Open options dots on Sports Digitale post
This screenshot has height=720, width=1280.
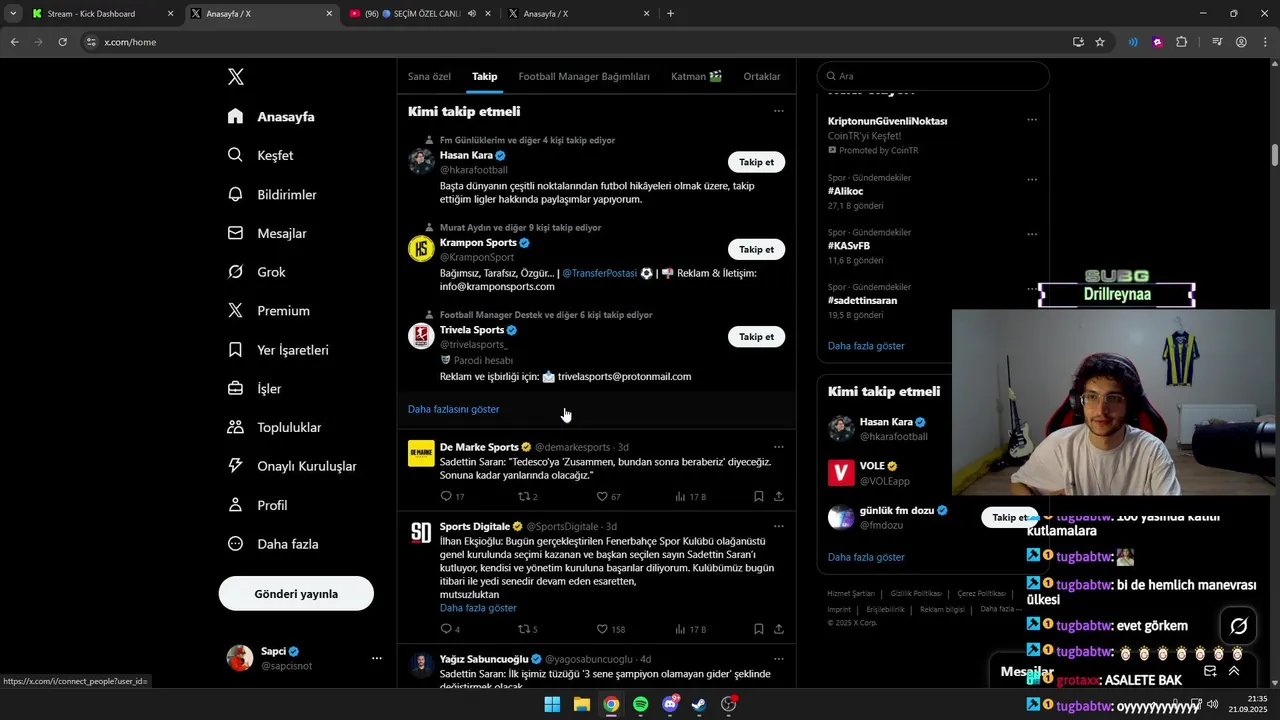pos(778,526)
